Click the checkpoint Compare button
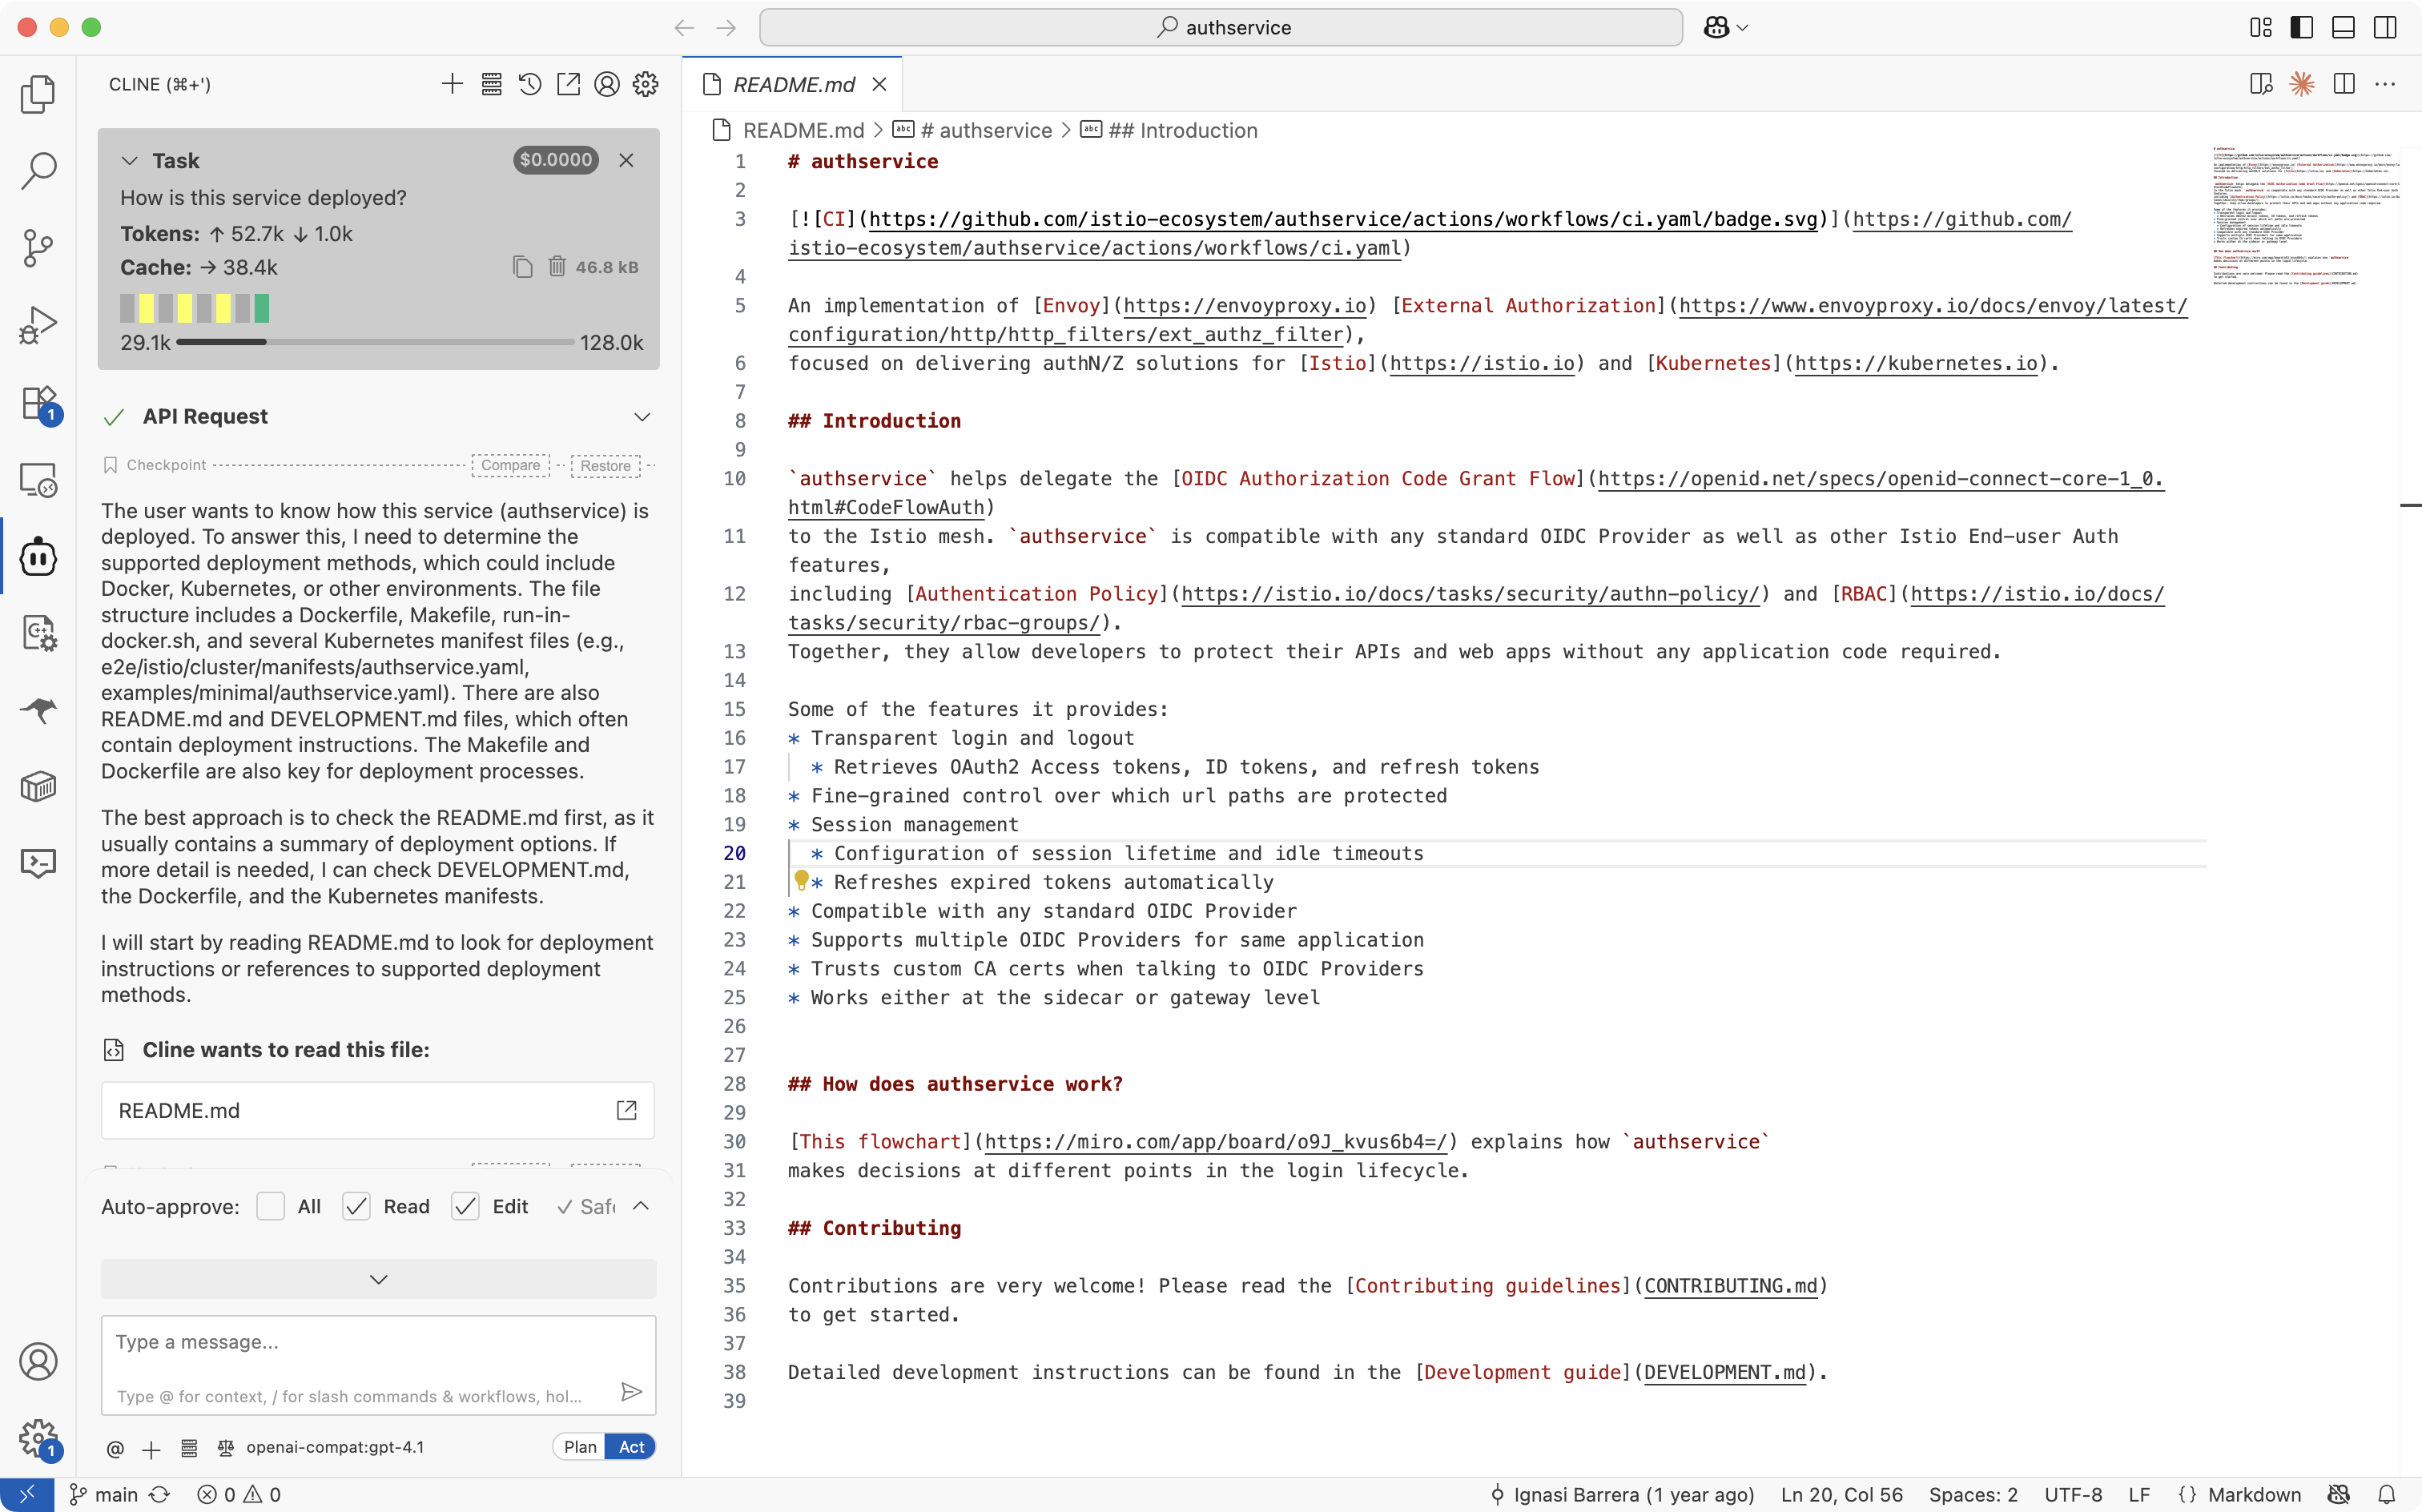This screenshot has width=2422, height=1512. point(510,465)
